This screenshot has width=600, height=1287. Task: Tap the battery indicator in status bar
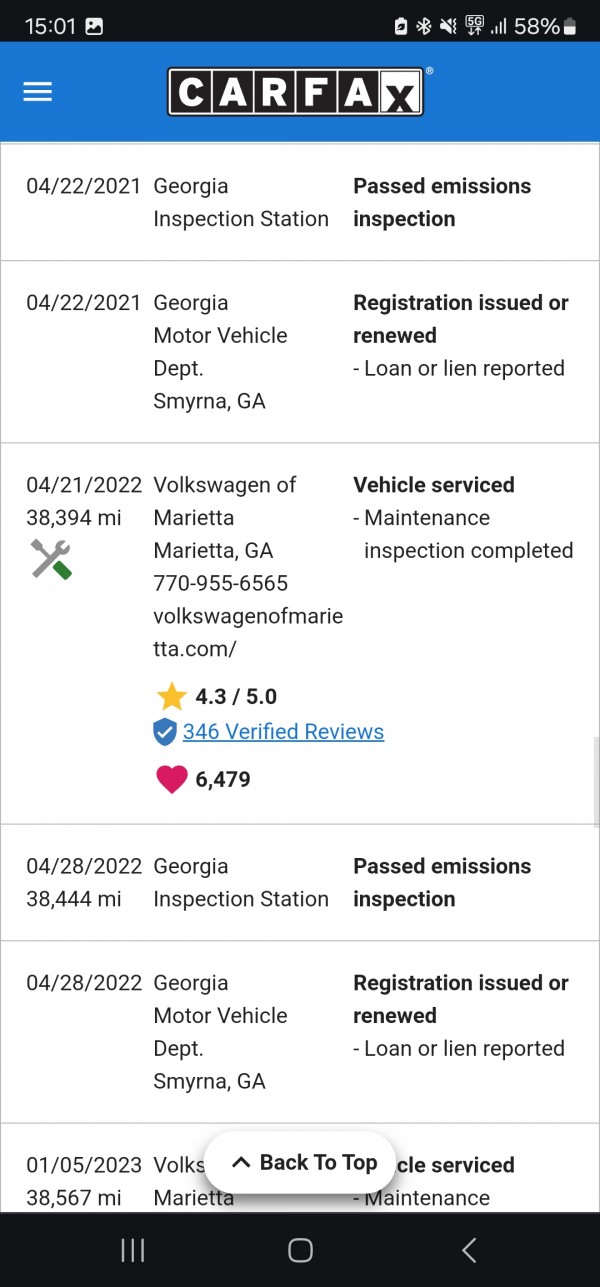tap(570, 27)
